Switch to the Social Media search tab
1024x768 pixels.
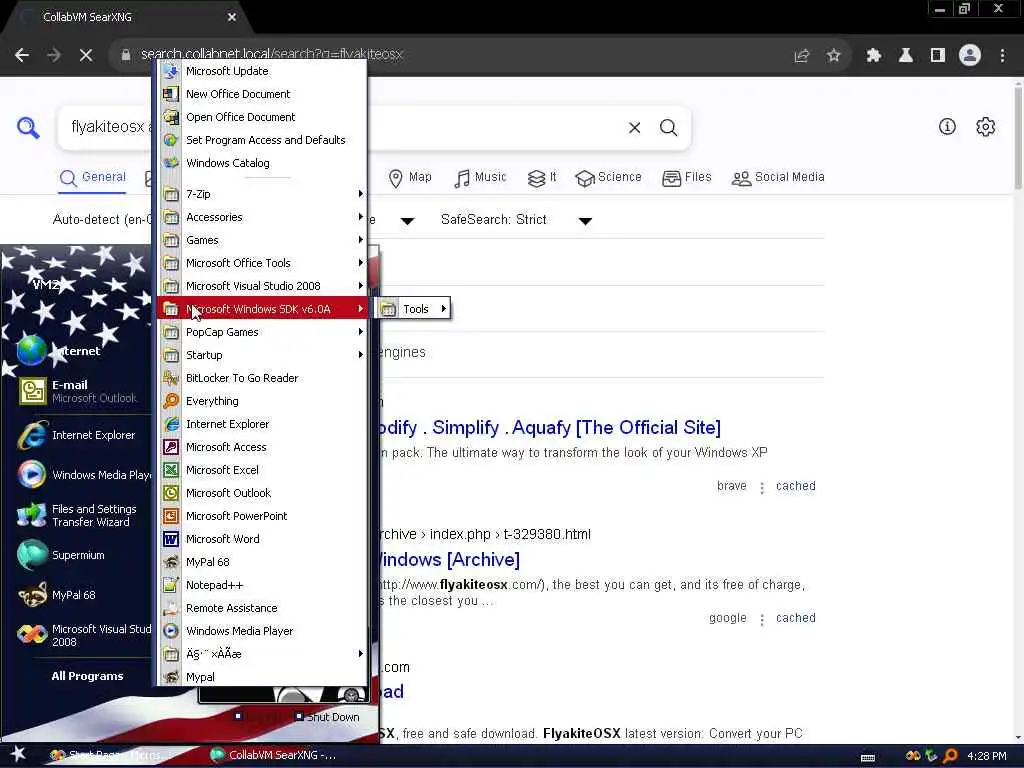[x=778, y=178]
